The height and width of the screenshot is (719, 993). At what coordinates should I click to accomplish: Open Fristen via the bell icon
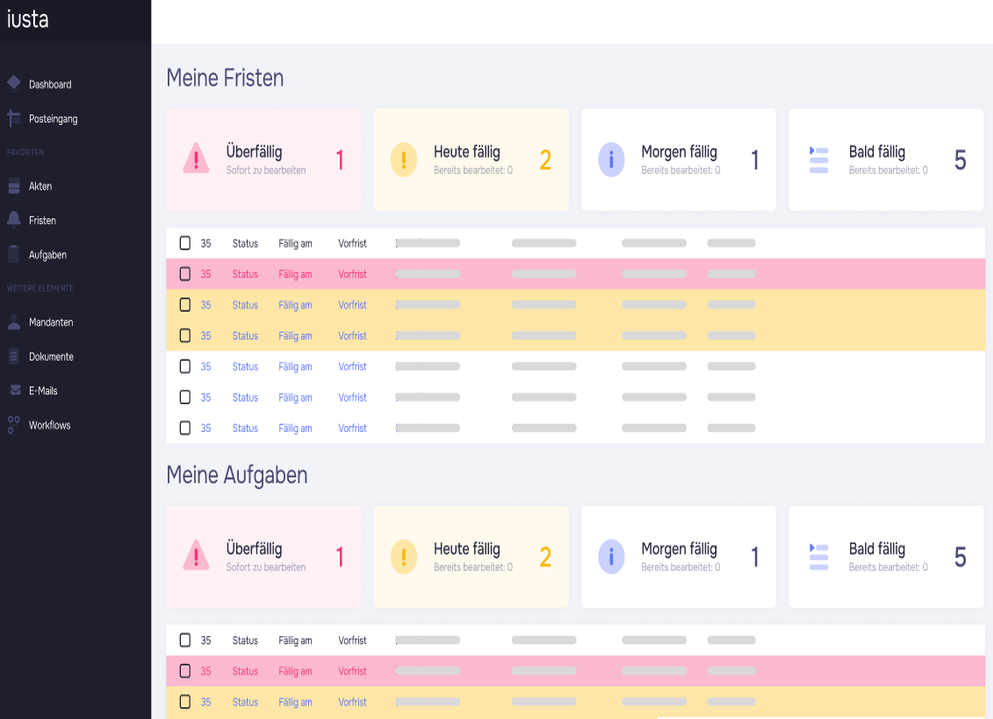click(14, 220)
